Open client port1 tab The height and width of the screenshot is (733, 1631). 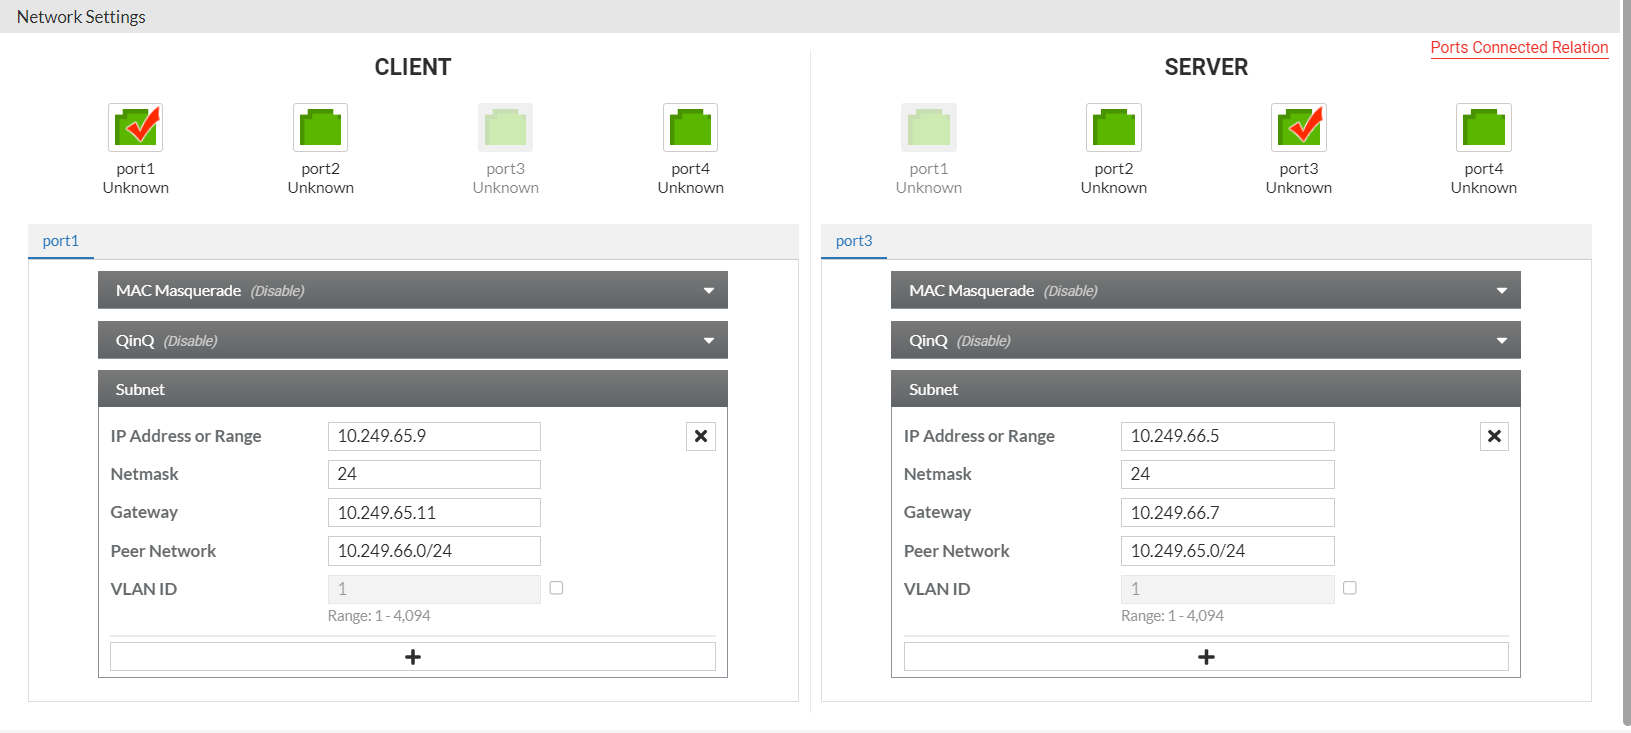[61, 241]
